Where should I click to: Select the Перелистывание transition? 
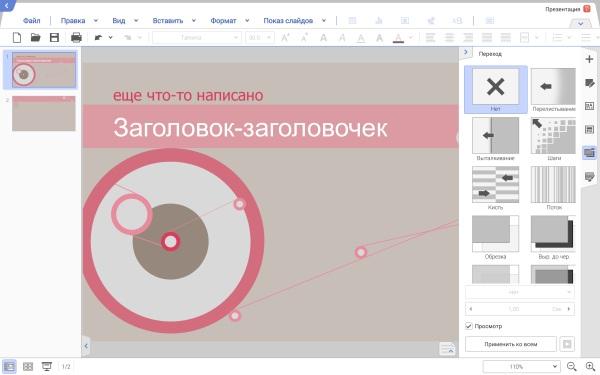coord(553,90)
